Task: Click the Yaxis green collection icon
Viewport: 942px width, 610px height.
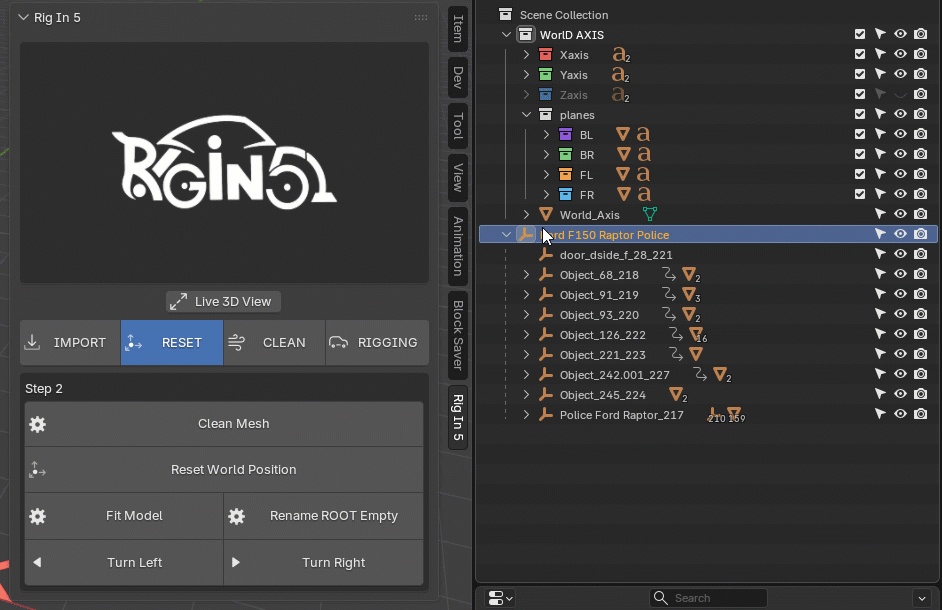Action: point(545,75)
